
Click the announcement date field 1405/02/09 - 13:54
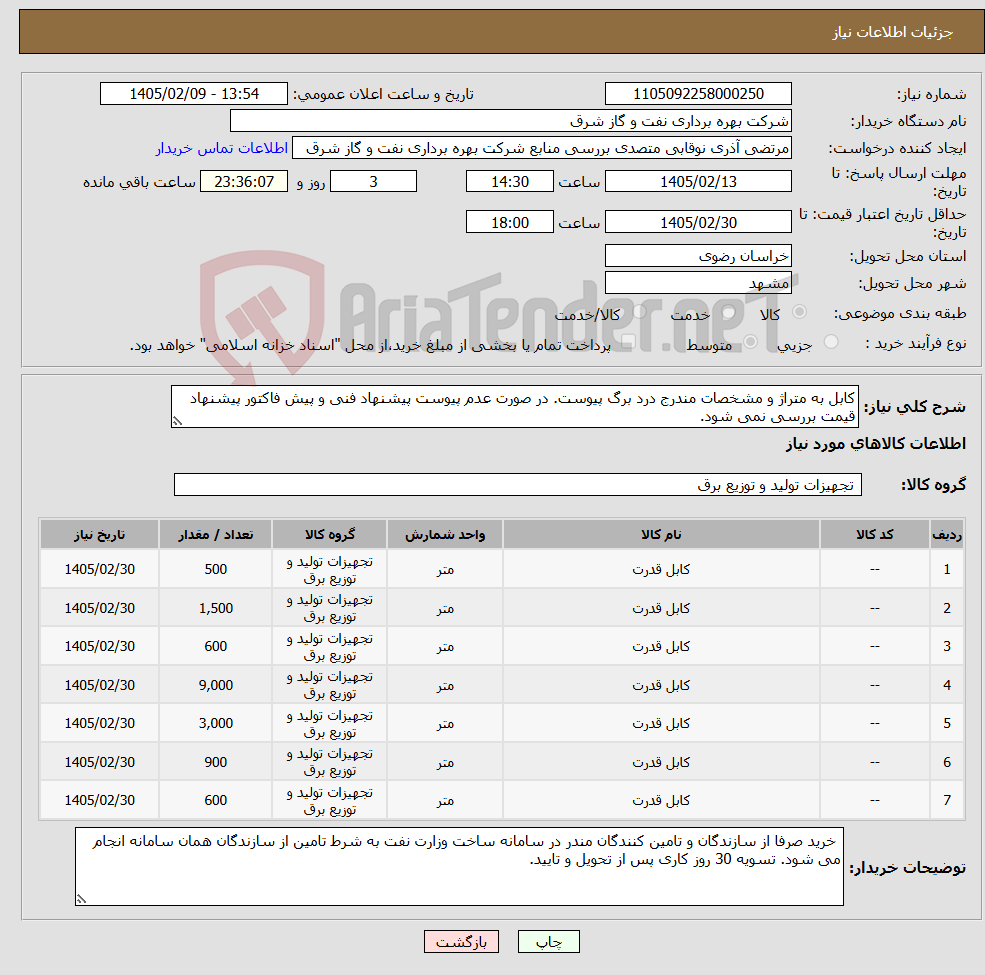pyautogui.click(x=193, y=94)
